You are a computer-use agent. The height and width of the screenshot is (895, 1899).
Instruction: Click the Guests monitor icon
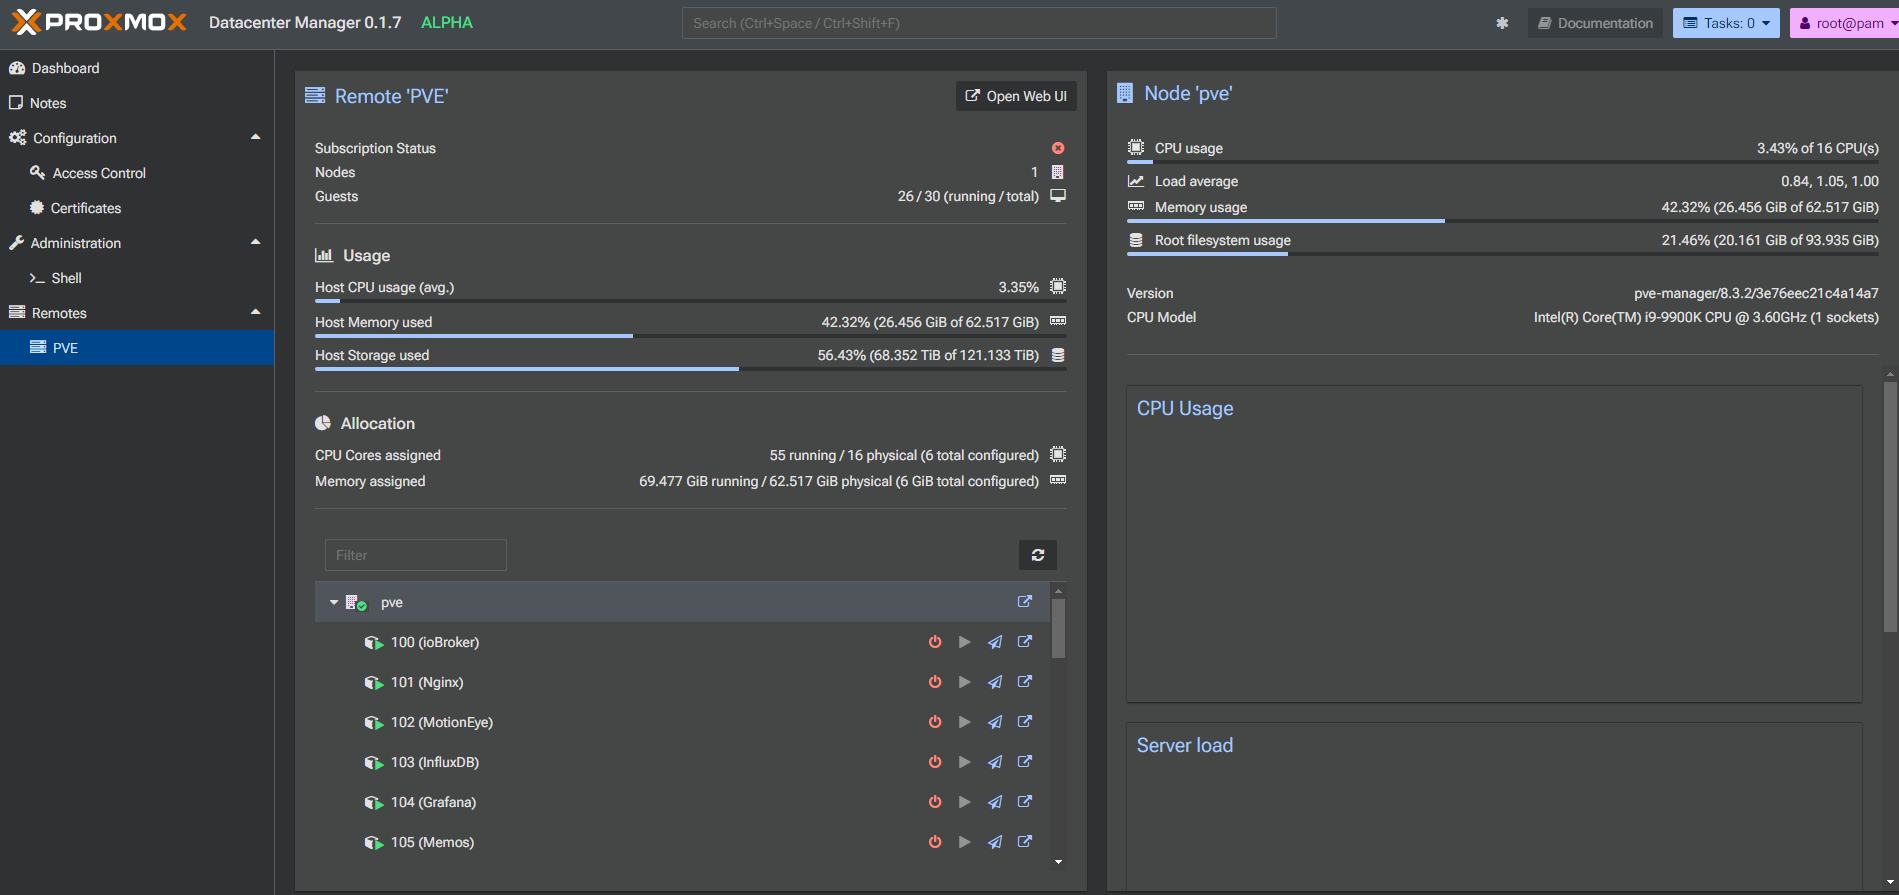pos(1058,196)
